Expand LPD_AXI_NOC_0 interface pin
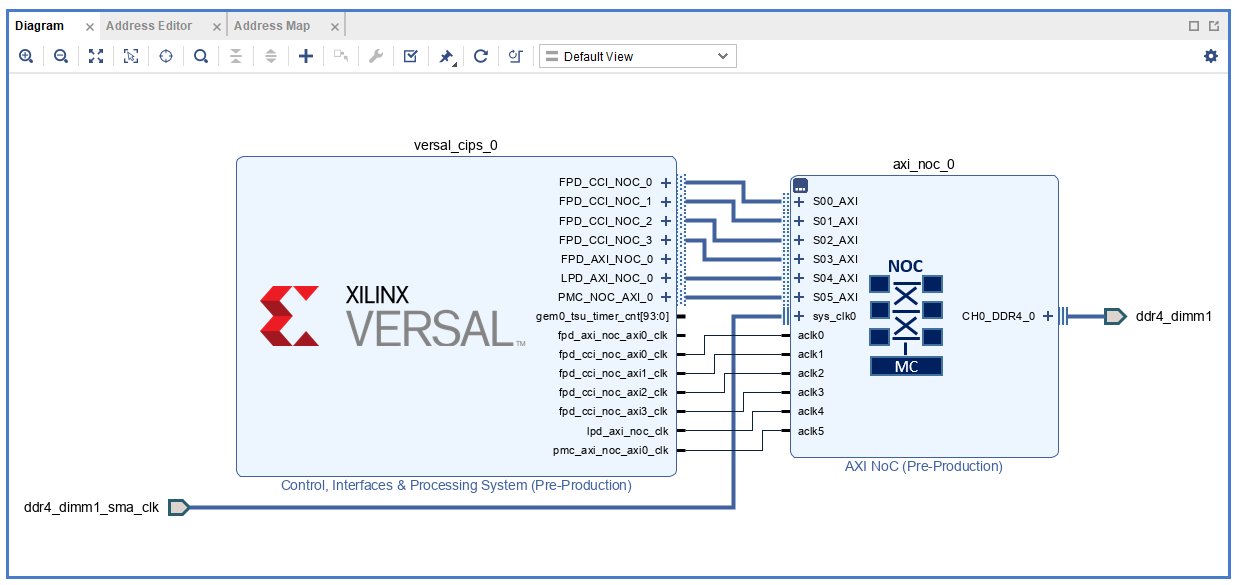Image resolution: width=1239 pixels, height=585 pixels. 666,278
